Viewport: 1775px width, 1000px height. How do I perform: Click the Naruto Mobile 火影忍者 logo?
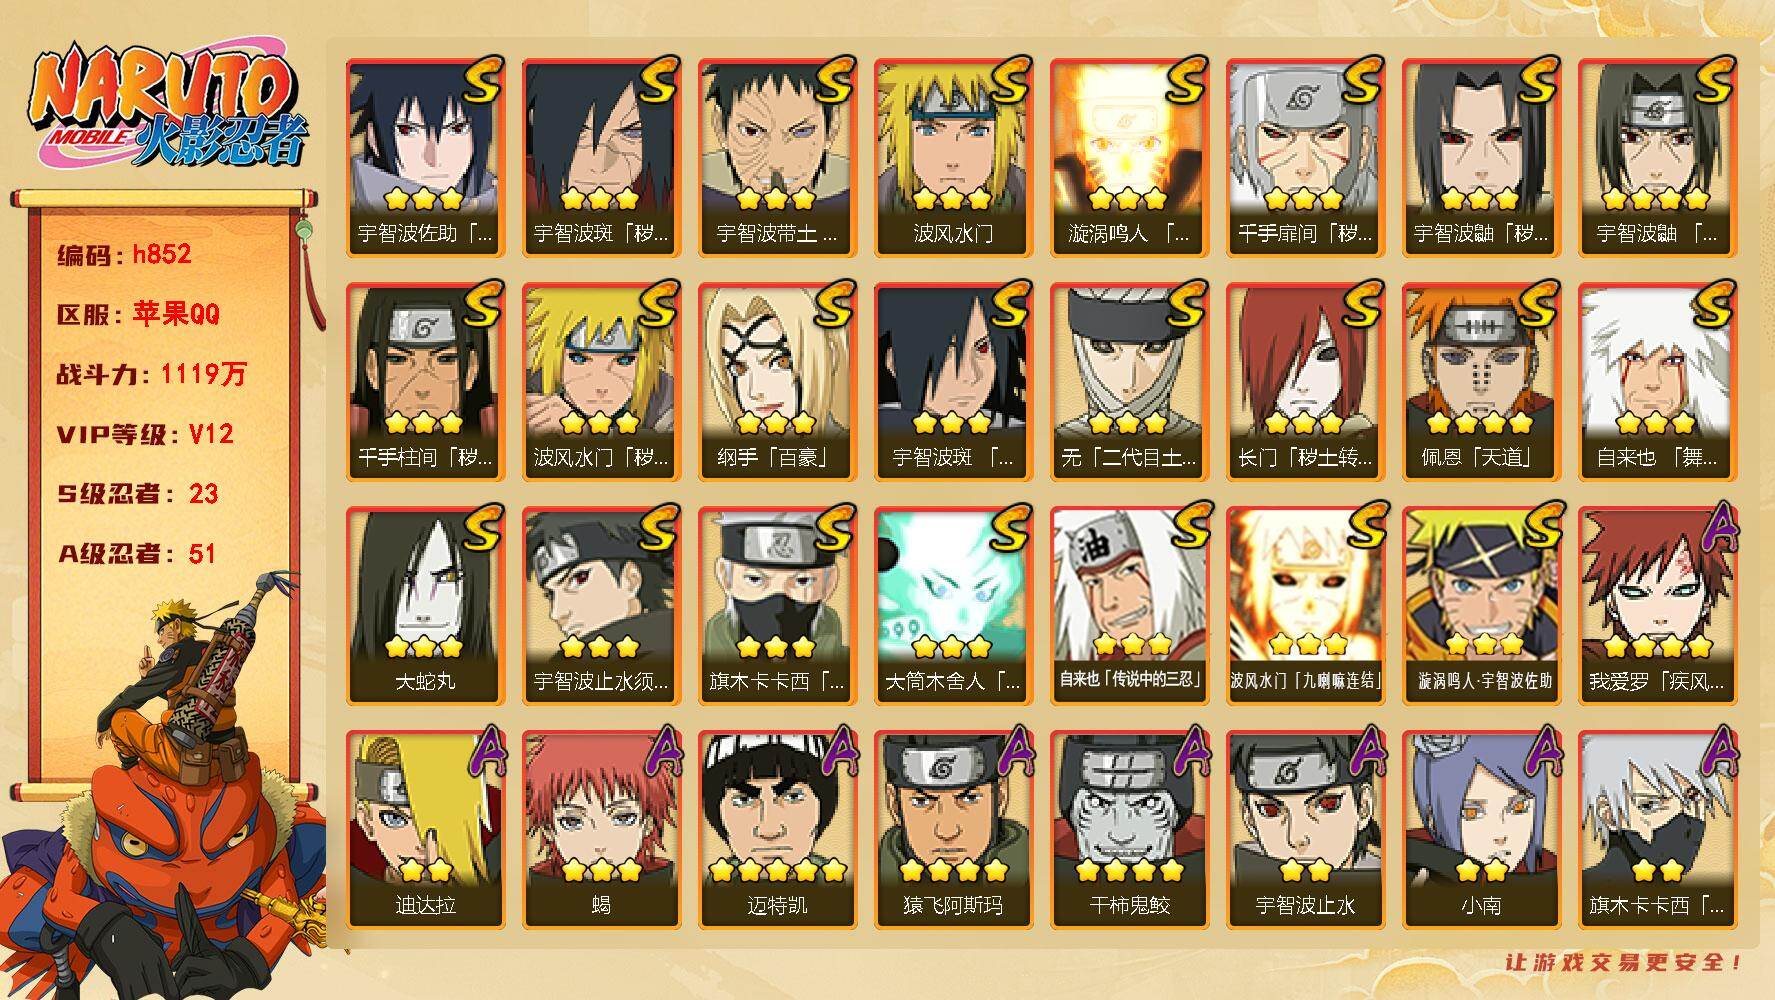coord(165,108)
